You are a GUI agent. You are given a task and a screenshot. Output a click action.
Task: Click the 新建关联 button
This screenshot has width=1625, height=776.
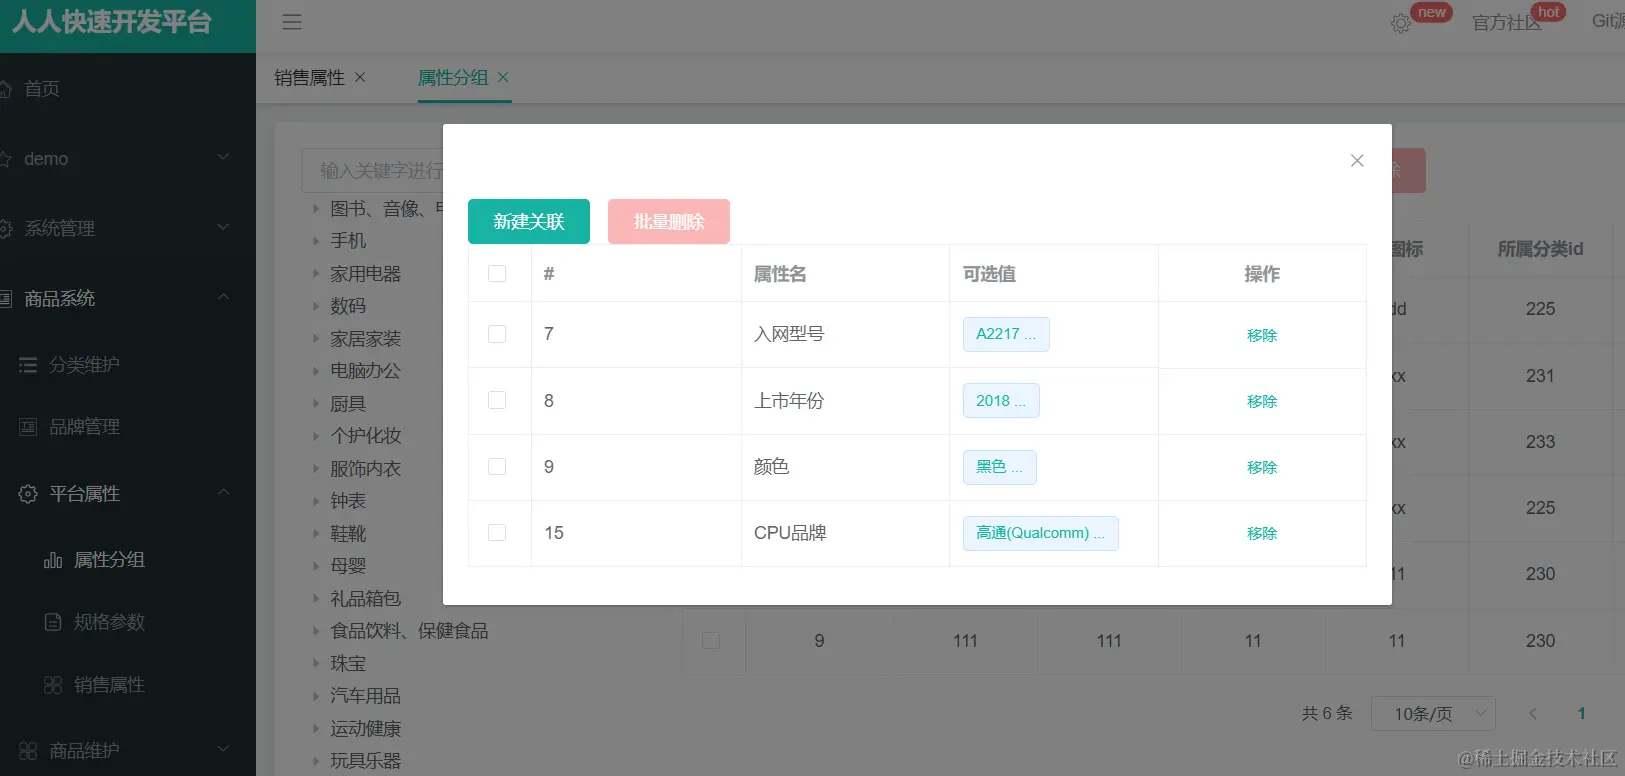click(529, 221)
